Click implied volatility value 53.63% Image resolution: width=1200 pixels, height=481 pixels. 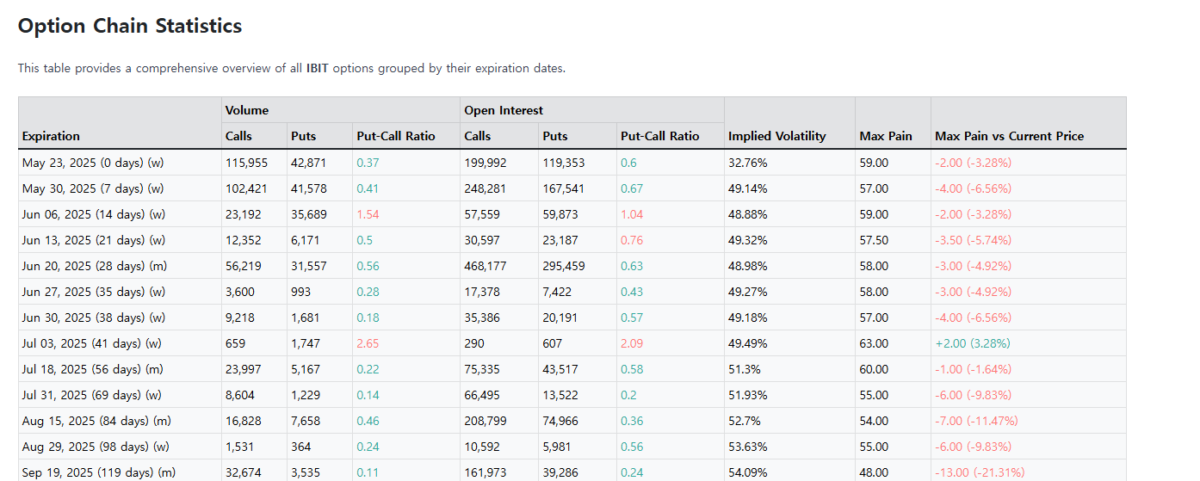[748, 448]
